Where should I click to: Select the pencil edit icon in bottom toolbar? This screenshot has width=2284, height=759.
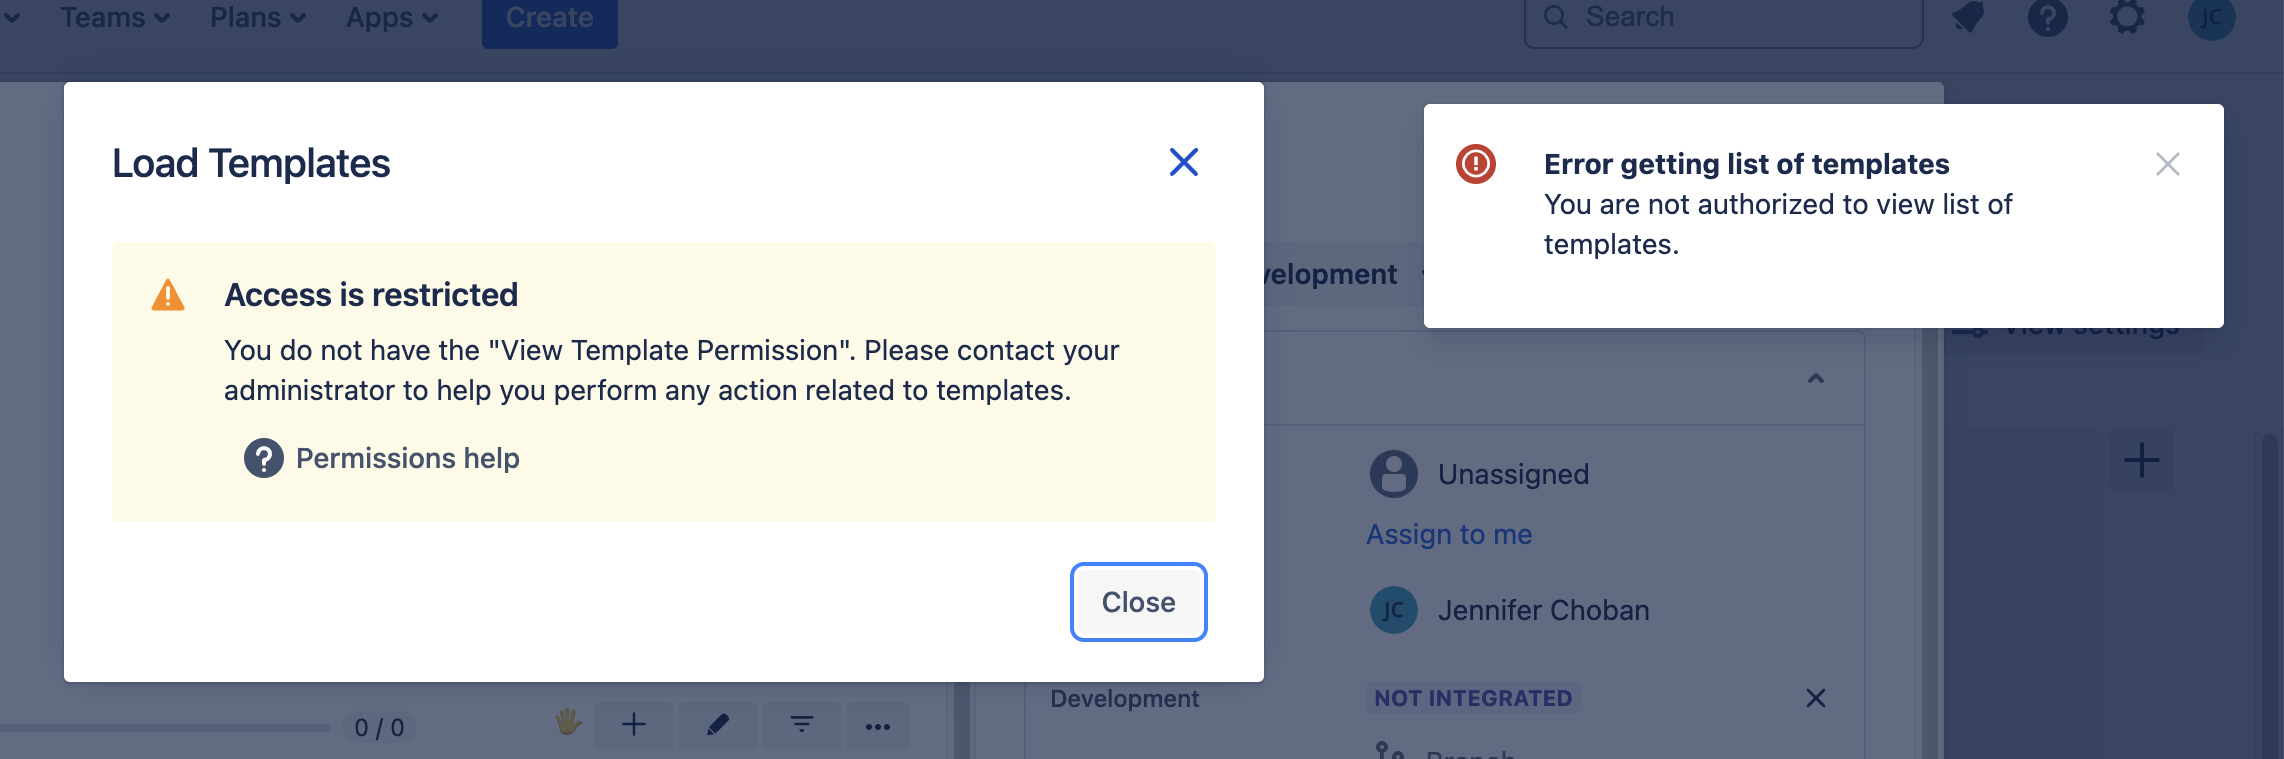[717, 726]
